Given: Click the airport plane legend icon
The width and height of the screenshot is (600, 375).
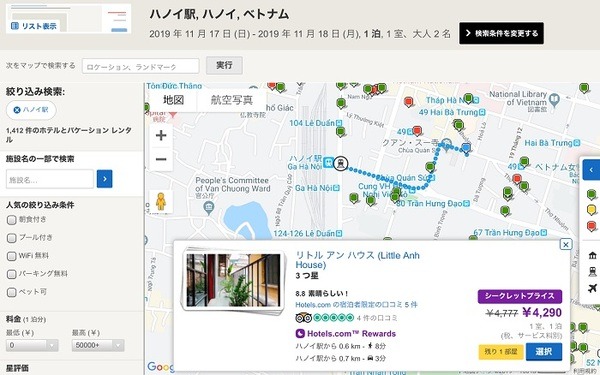Looking at the screenshot, I should [x=592, y=288].
